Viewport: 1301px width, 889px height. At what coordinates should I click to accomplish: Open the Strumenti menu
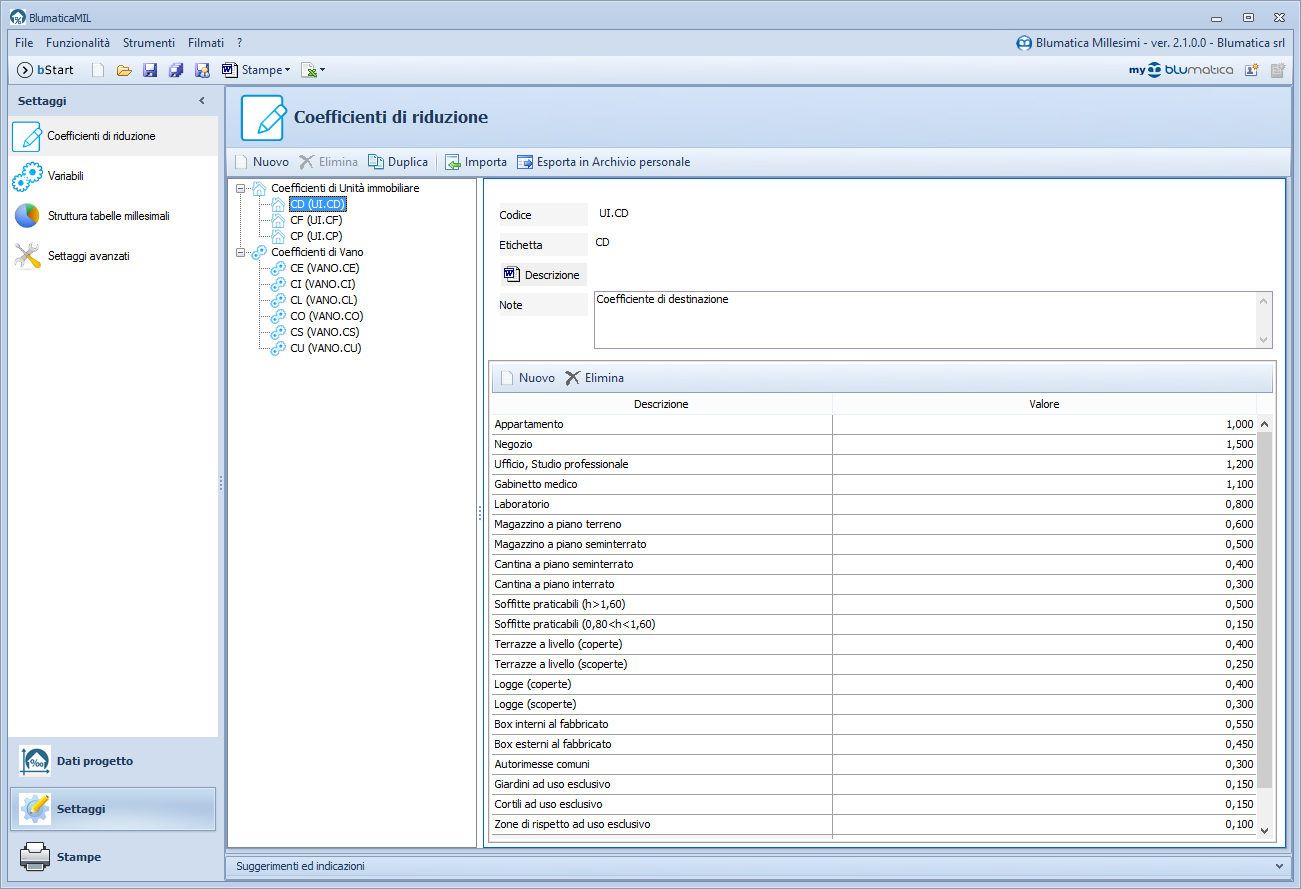pos(148,43)
